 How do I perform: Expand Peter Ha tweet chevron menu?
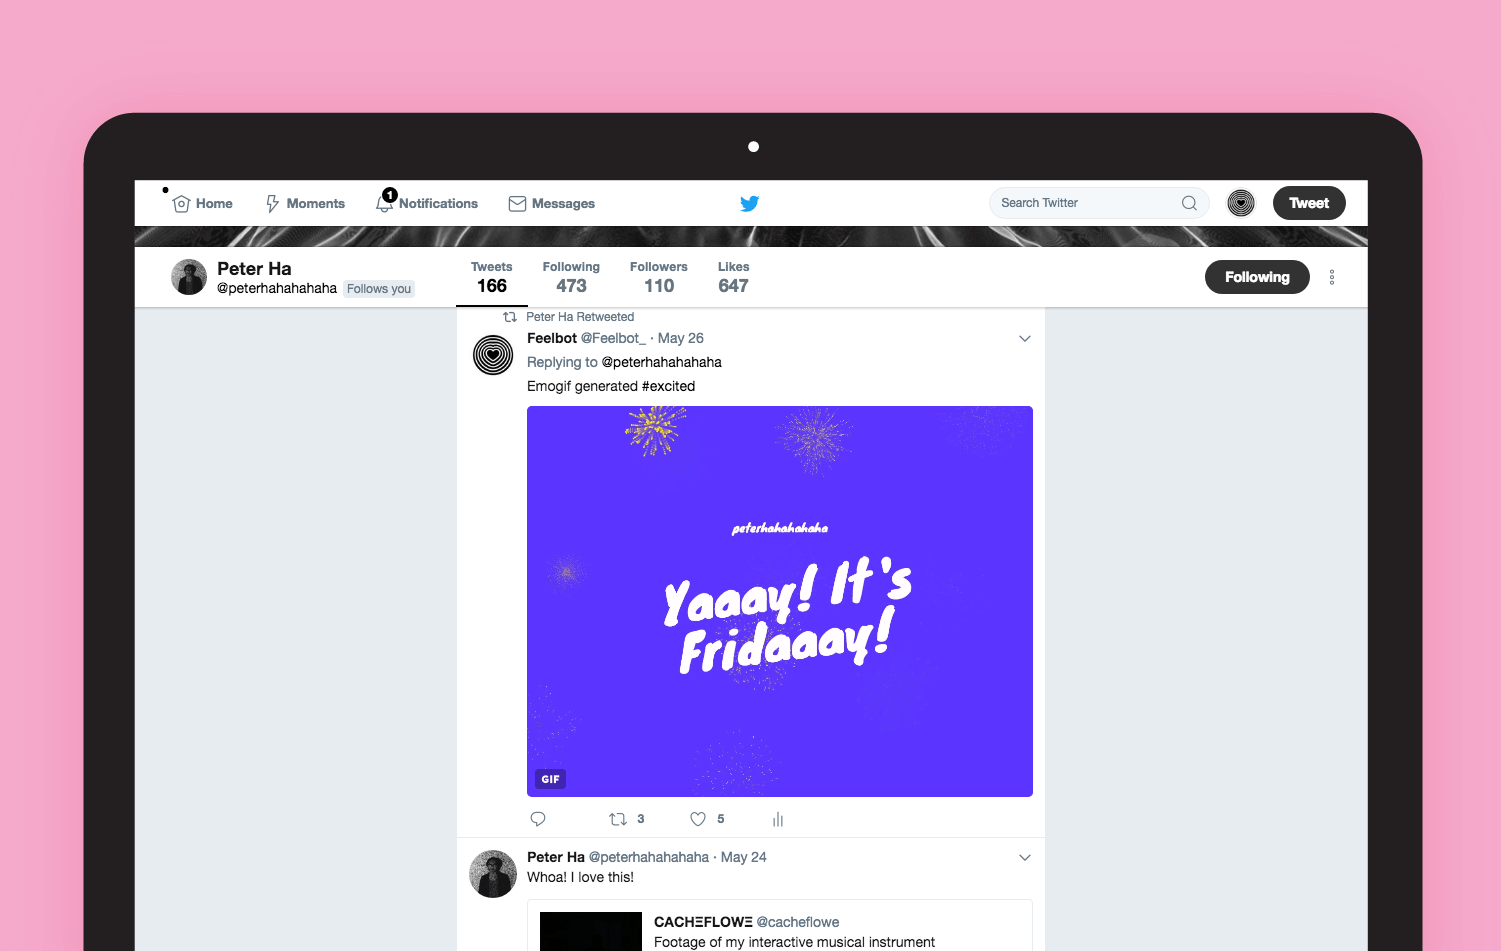[x=1025, y=858]
